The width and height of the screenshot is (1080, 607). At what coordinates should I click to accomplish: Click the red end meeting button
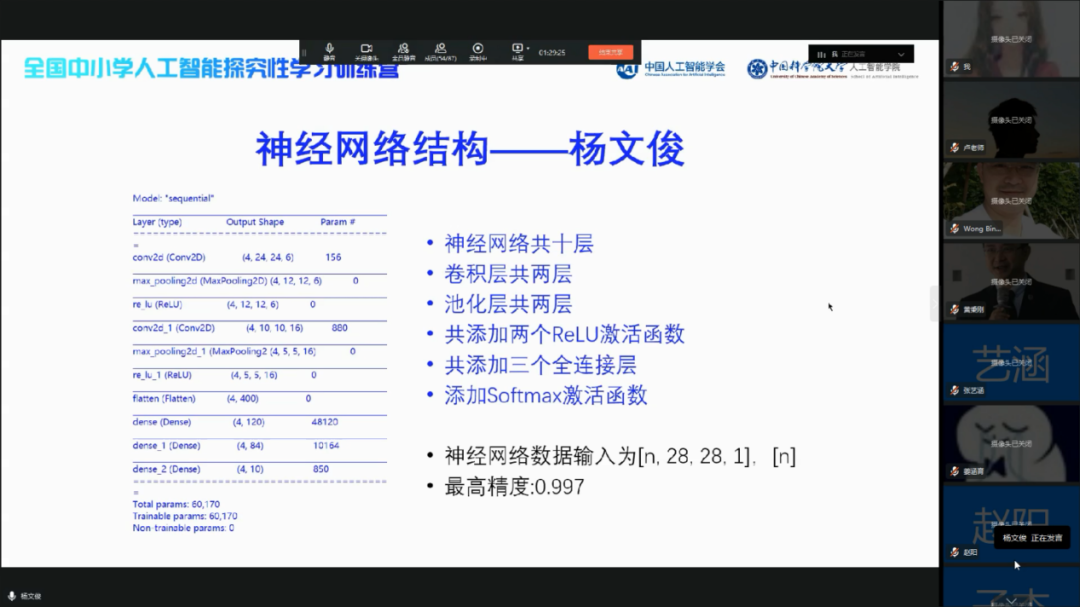[x=610, y=52]
